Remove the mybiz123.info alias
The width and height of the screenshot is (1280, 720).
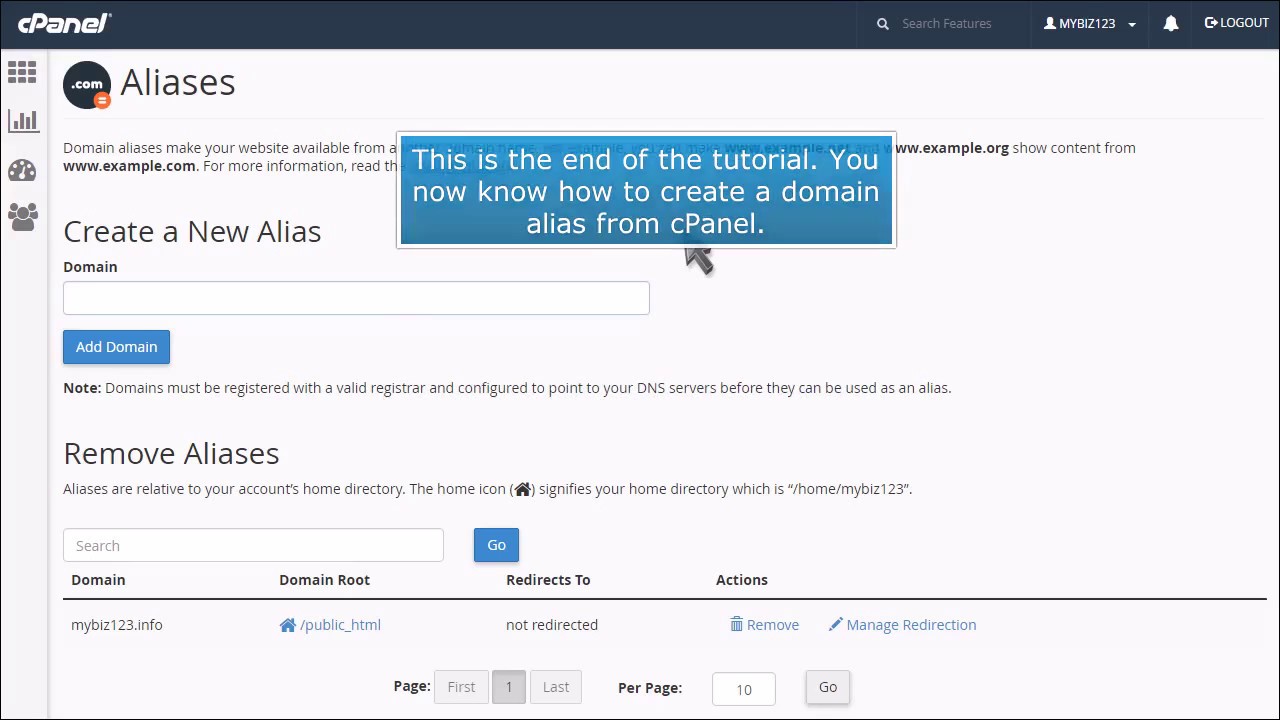point(772,625)
